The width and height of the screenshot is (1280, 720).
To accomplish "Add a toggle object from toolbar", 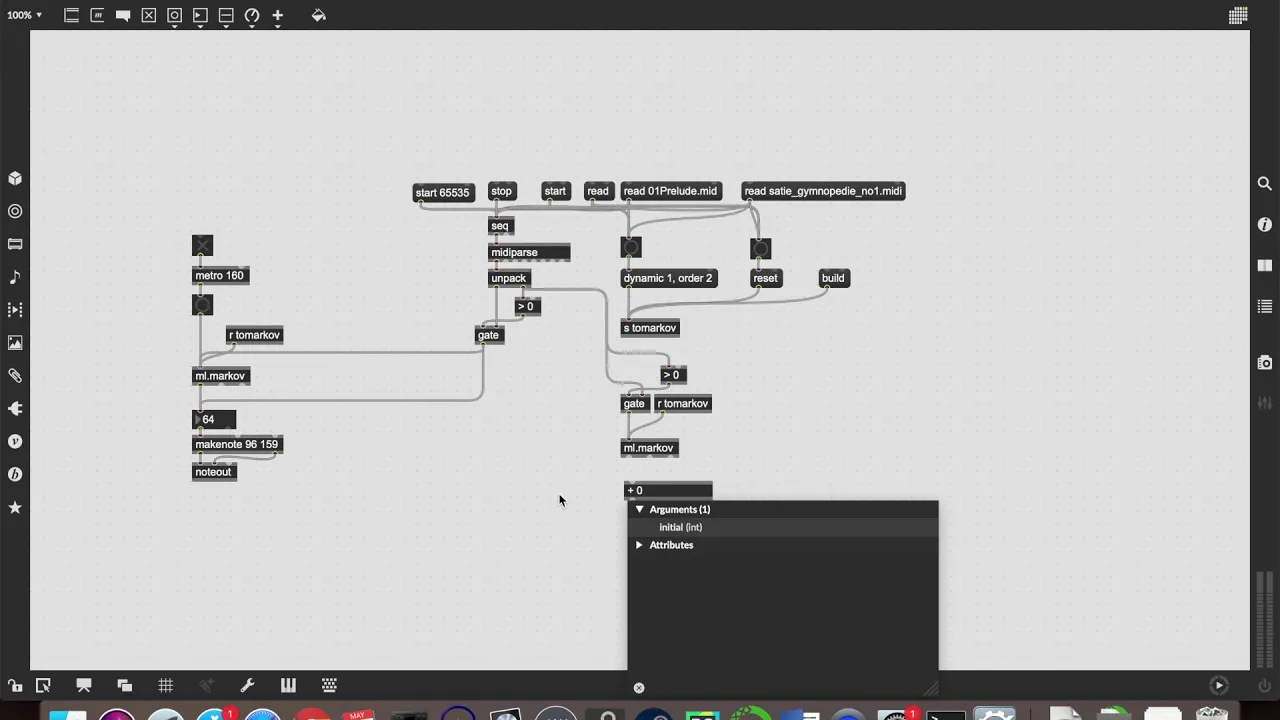I will pyautogui.click(x=149, y=15).
